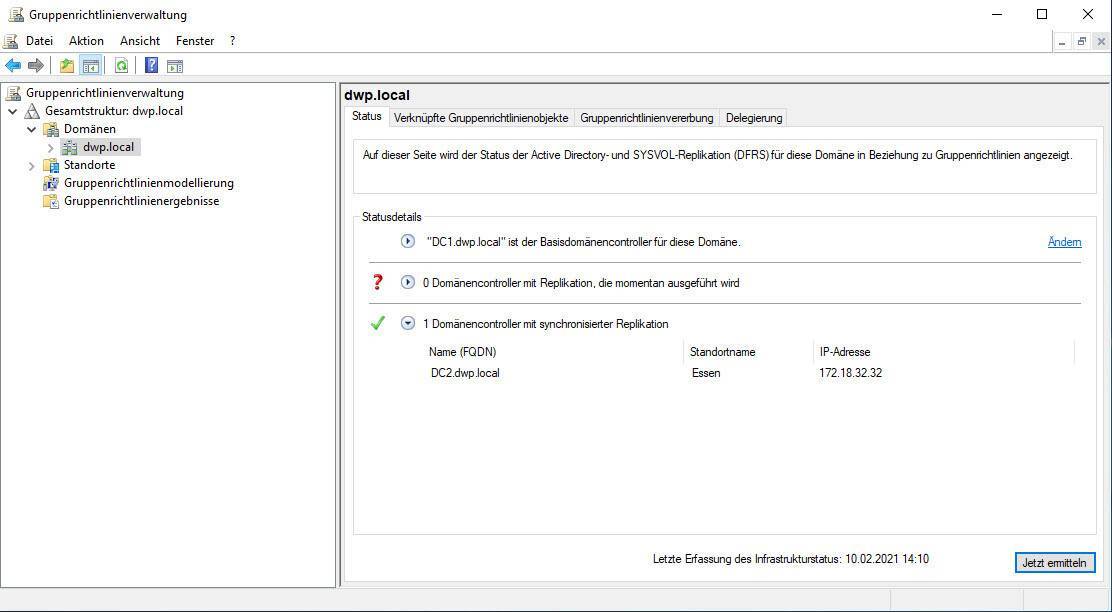
Task: Click the green Refresh toolbar icon
Action: pos(121,66)
